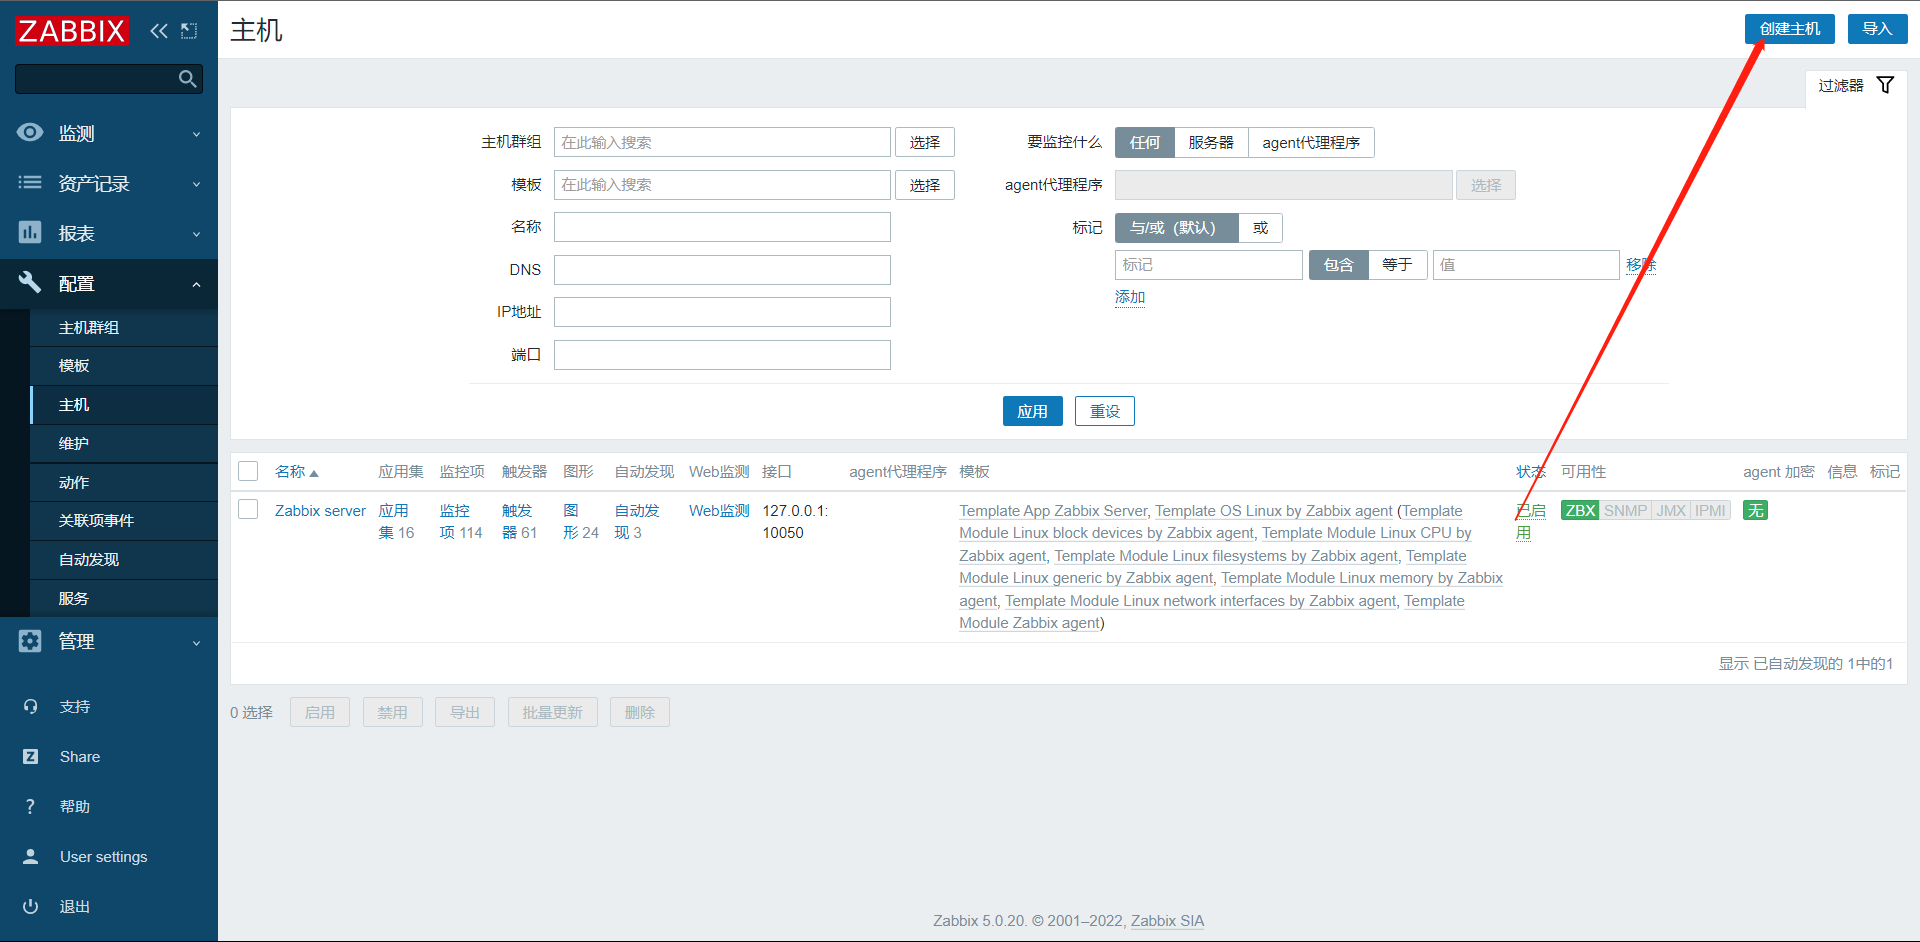Screen dimensions: 1920x942
Task: Open 主机群组 选择 picker button
Action: click(x=925, y=143)
